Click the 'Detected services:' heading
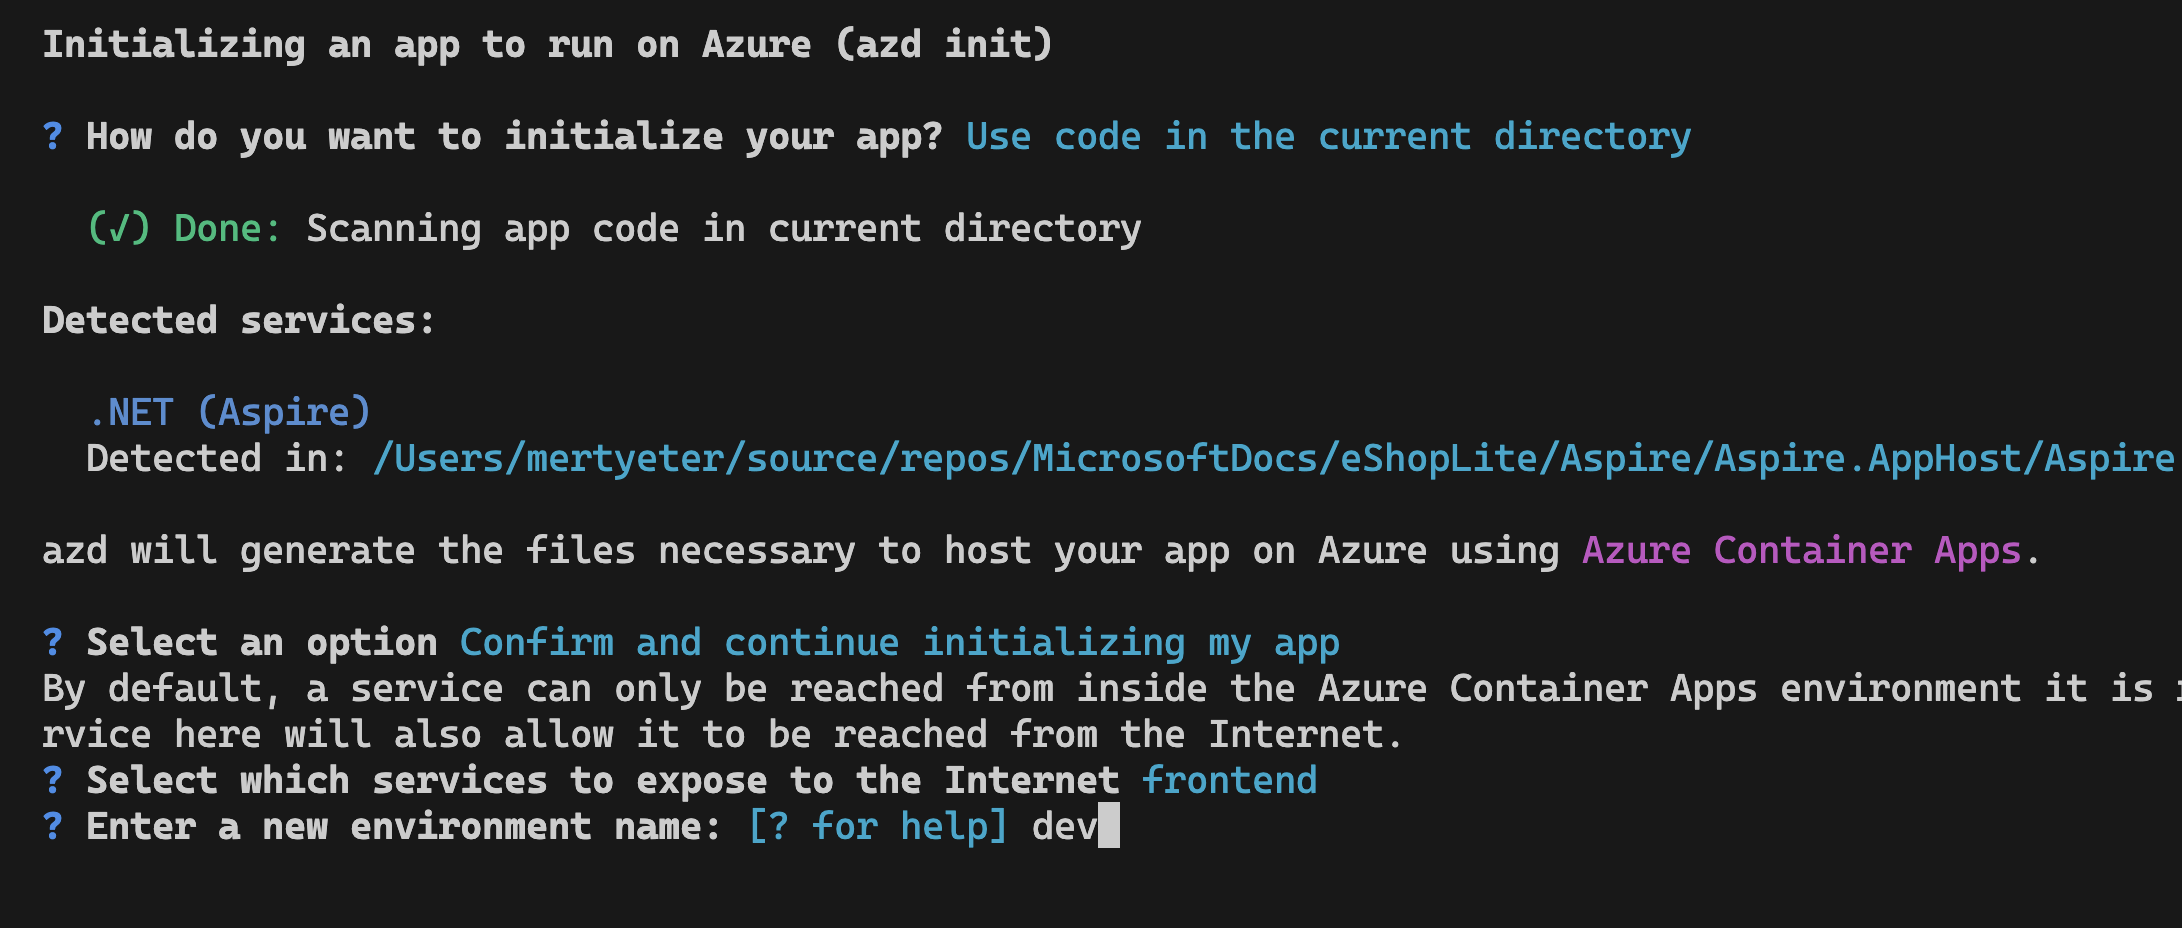Image resolution: width=2182 pixels, height=928 pixels. [x=239, y=320]
